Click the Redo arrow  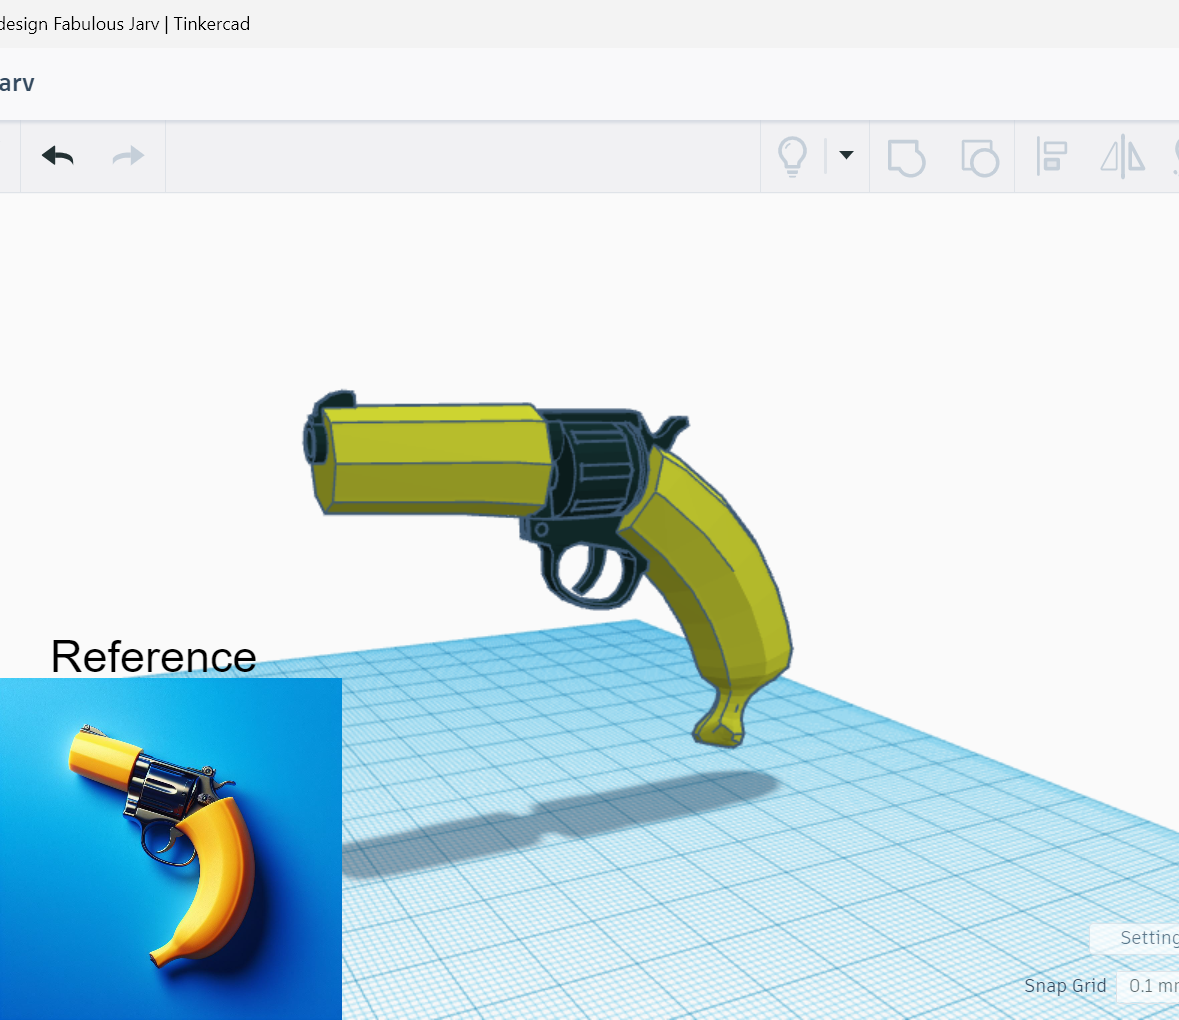tap(127, 156)
